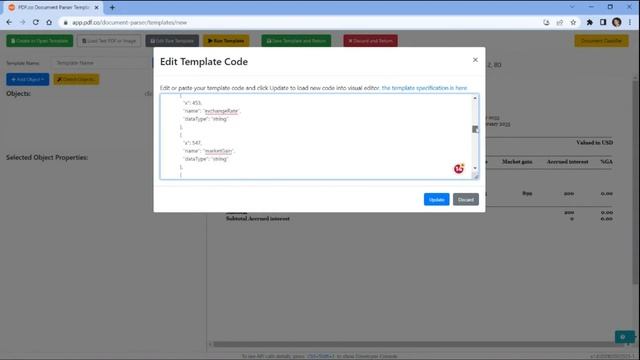This screenshot has height=360, width=640.
Task: Bookmark this page with the star icon
Action: (573, 22)
